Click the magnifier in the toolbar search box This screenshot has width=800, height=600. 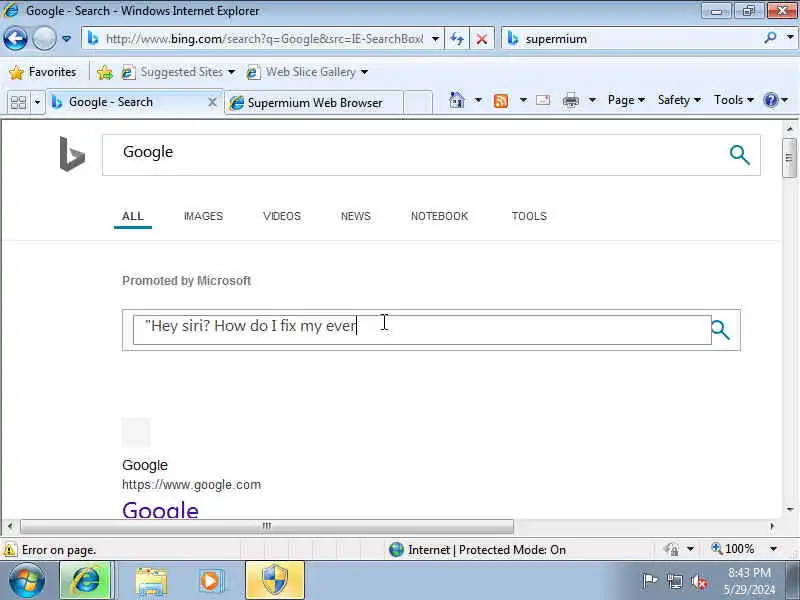point(770,38)
